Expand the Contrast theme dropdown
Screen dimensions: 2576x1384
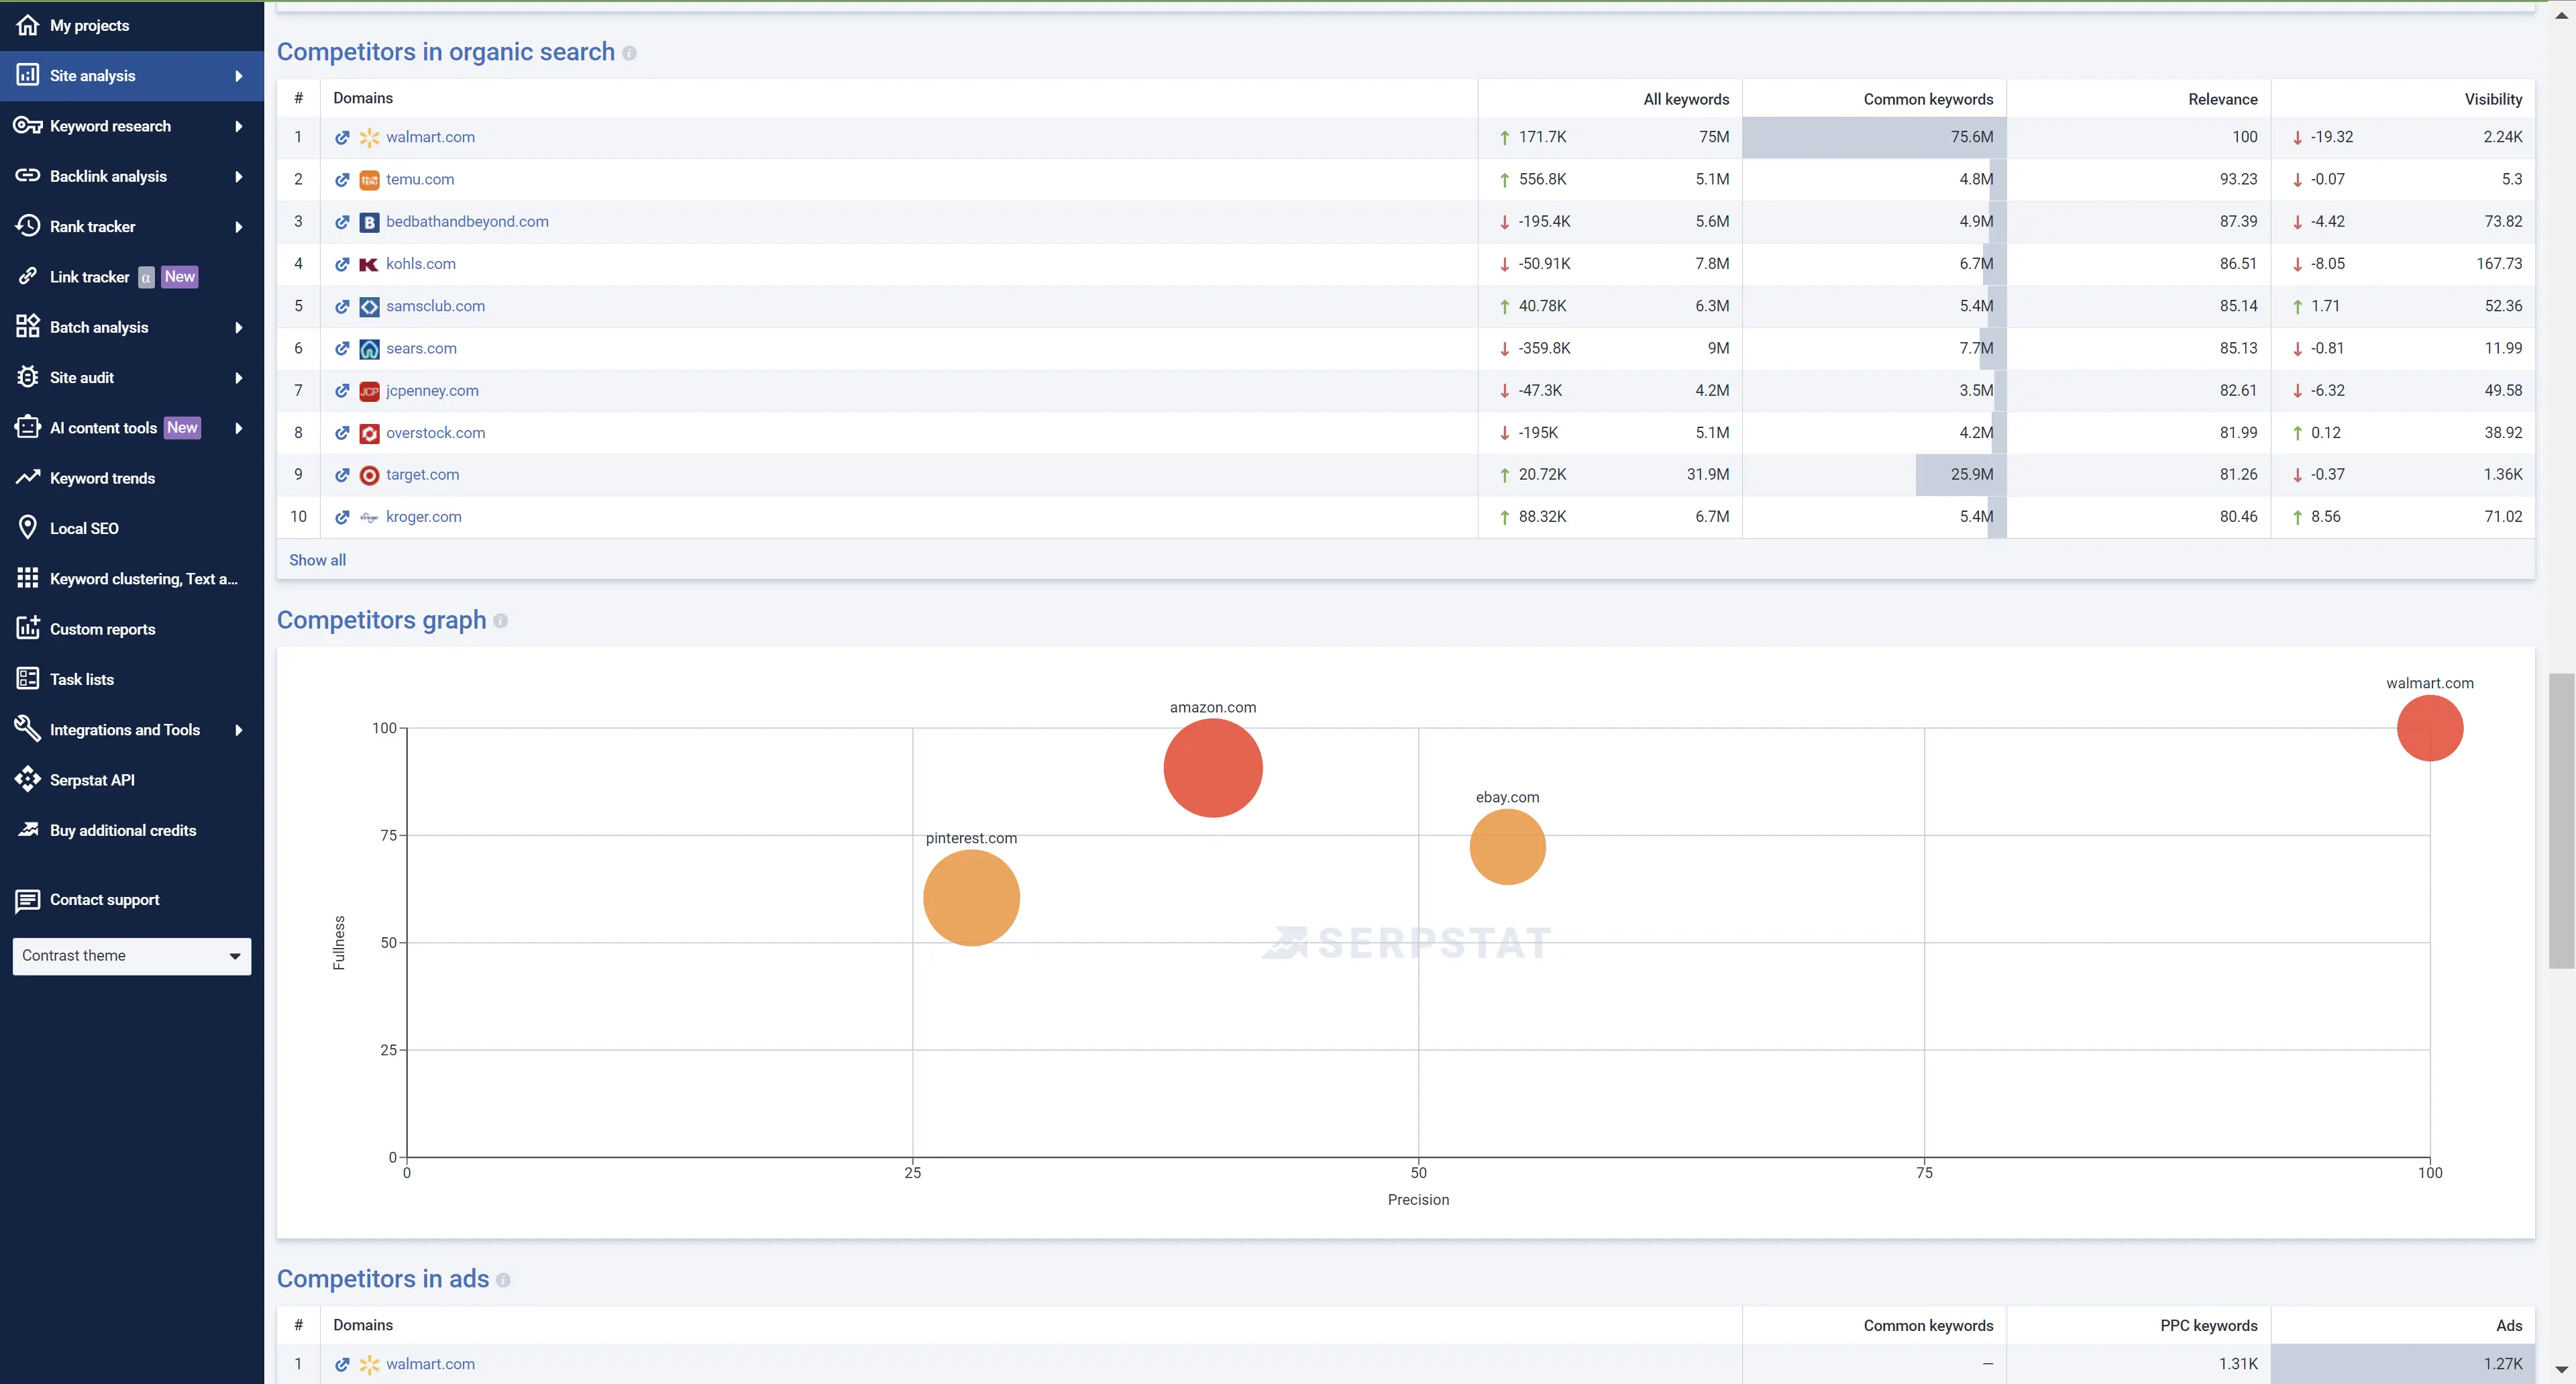[x=131, y=955]
